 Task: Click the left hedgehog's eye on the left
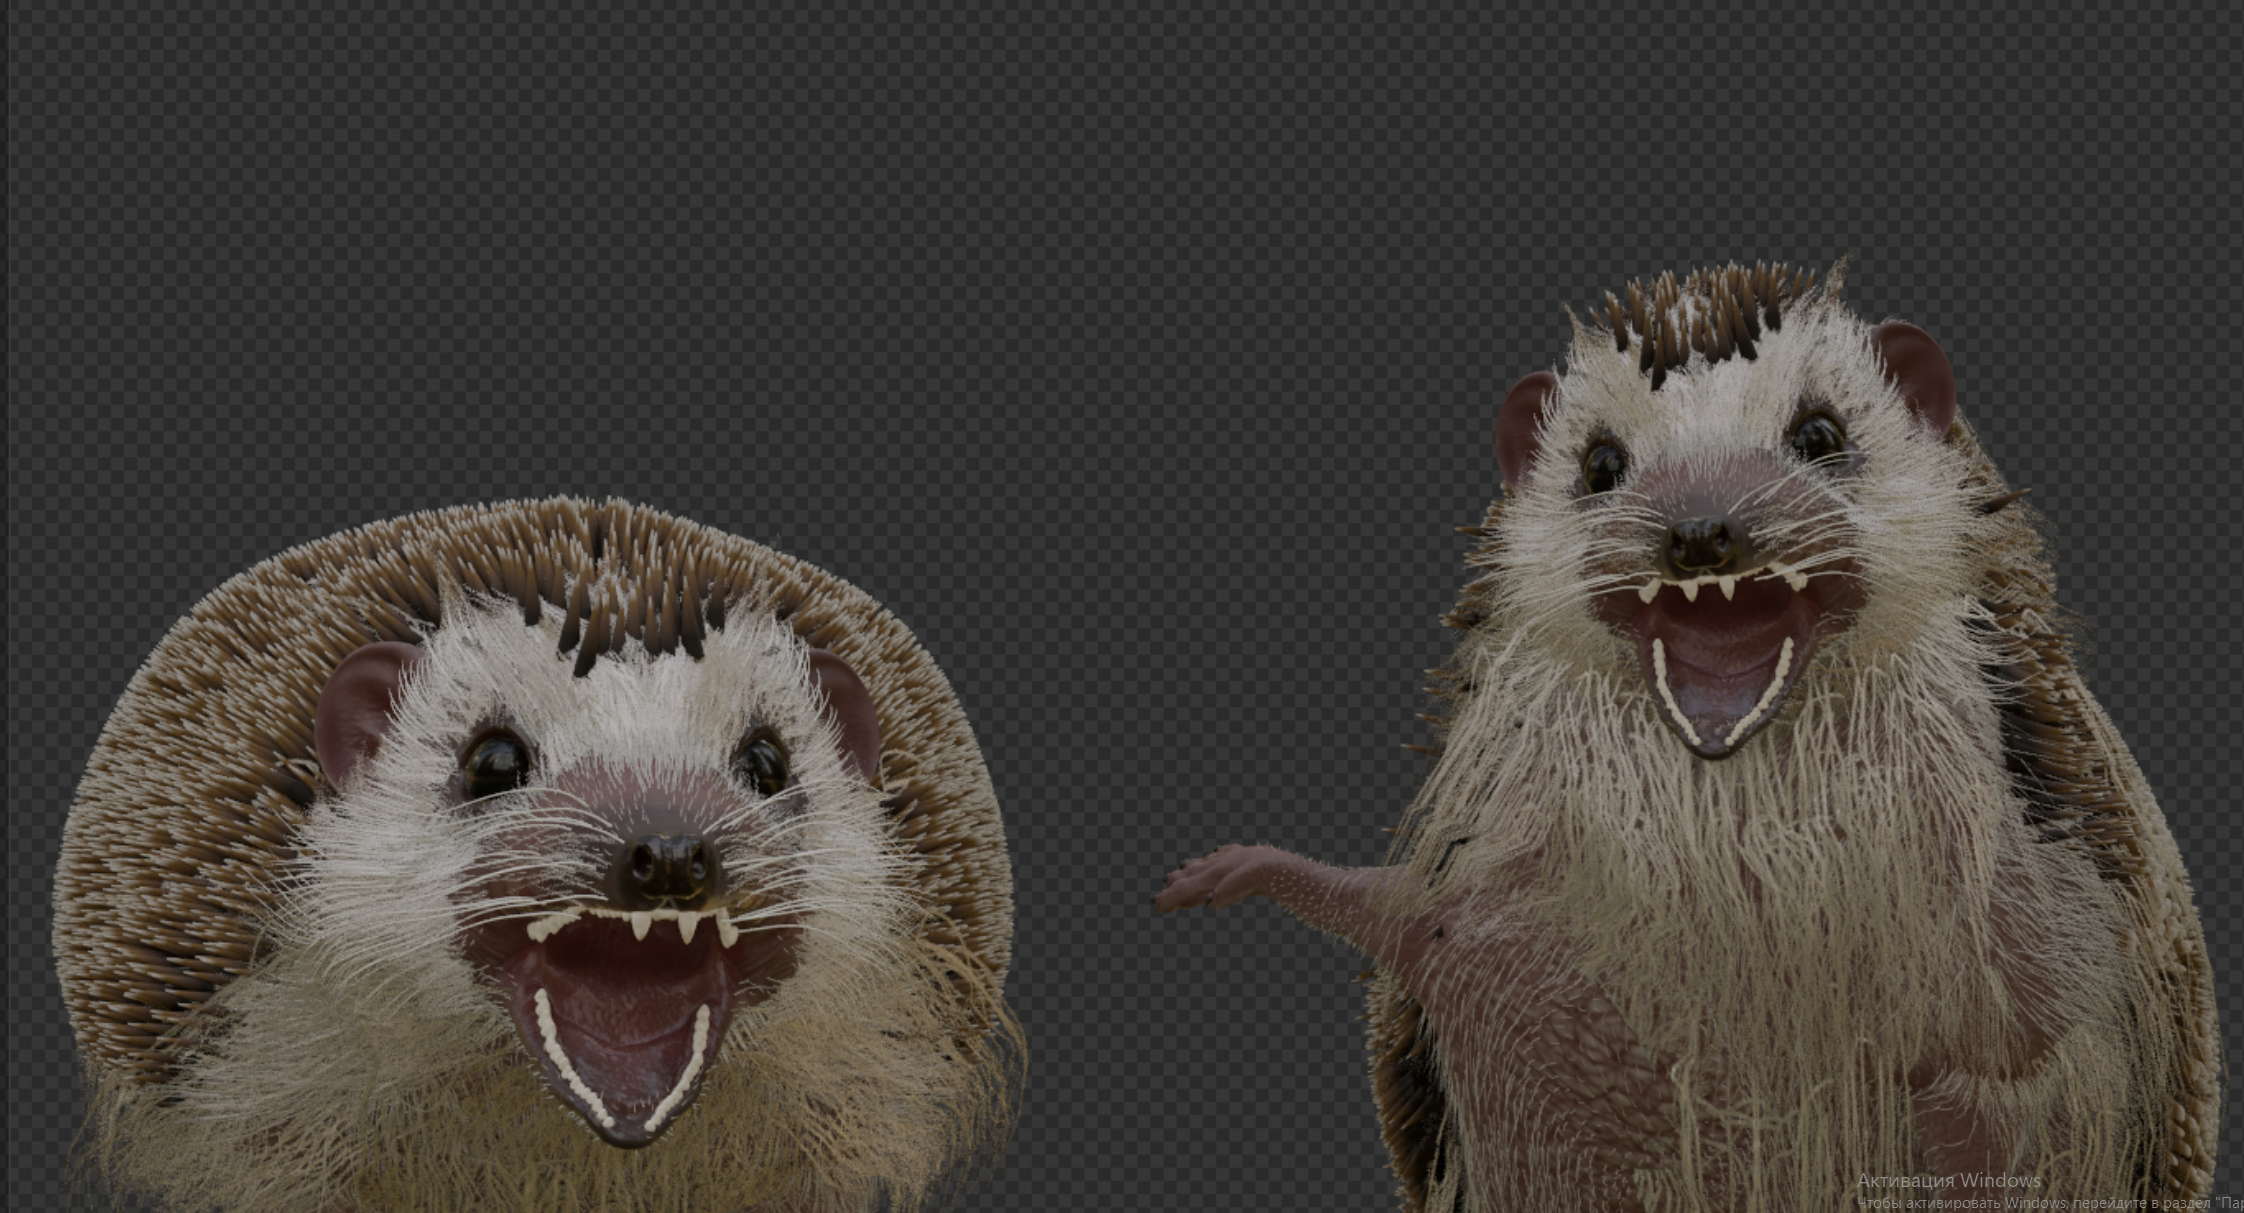[496, 765]
